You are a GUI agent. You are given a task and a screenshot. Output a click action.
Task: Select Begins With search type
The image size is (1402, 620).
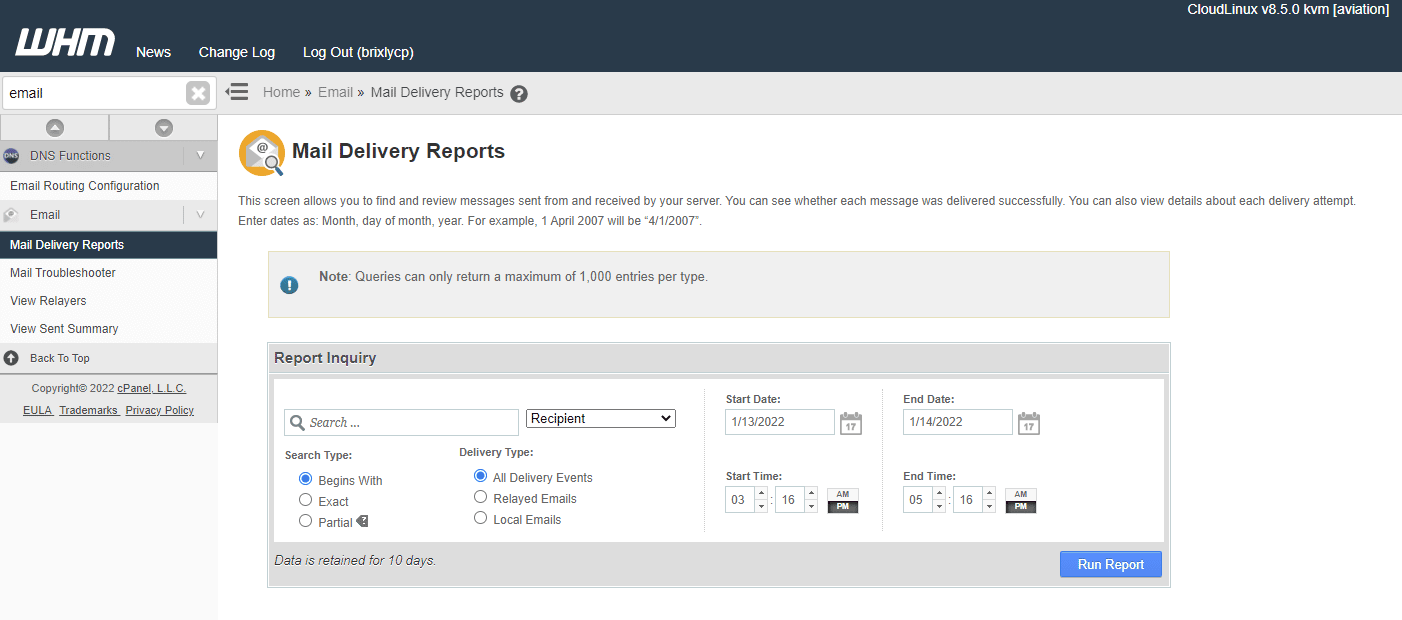[306, 479]
